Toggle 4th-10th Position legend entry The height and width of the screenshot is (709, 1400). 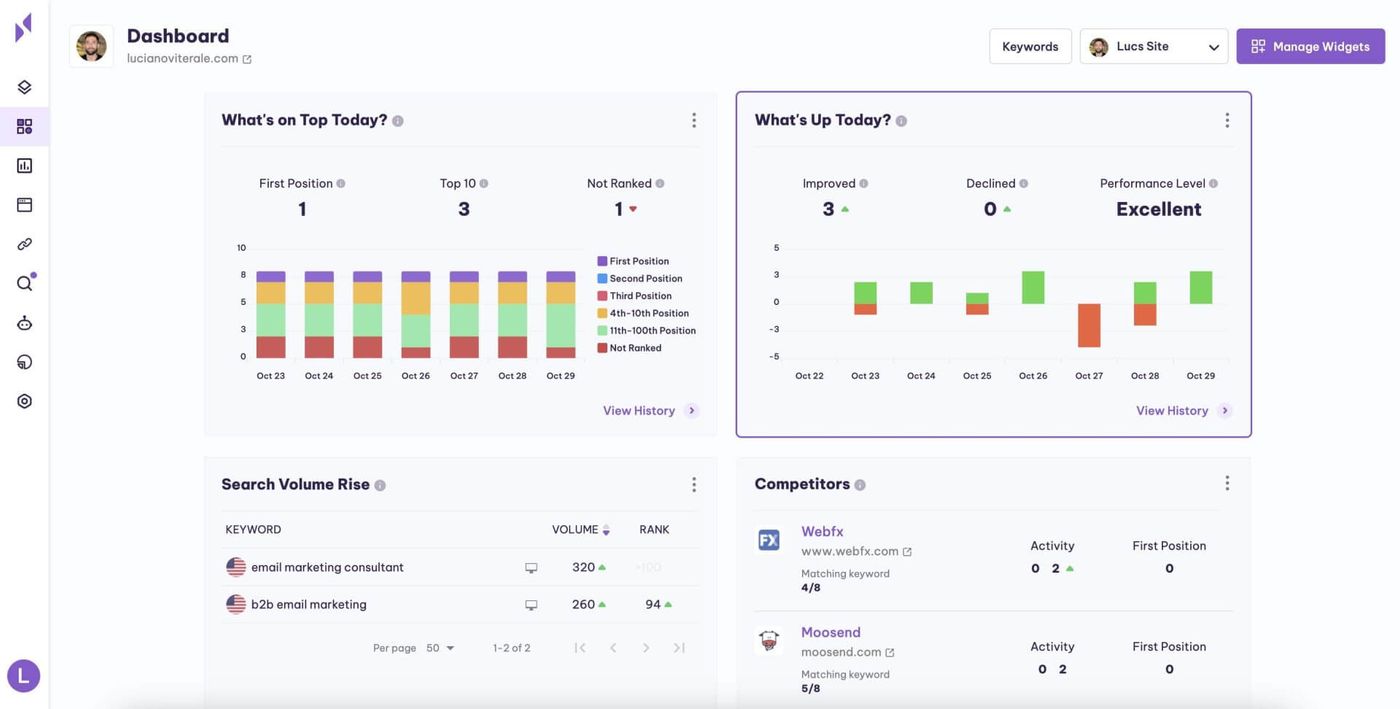[x=642, y=313]
